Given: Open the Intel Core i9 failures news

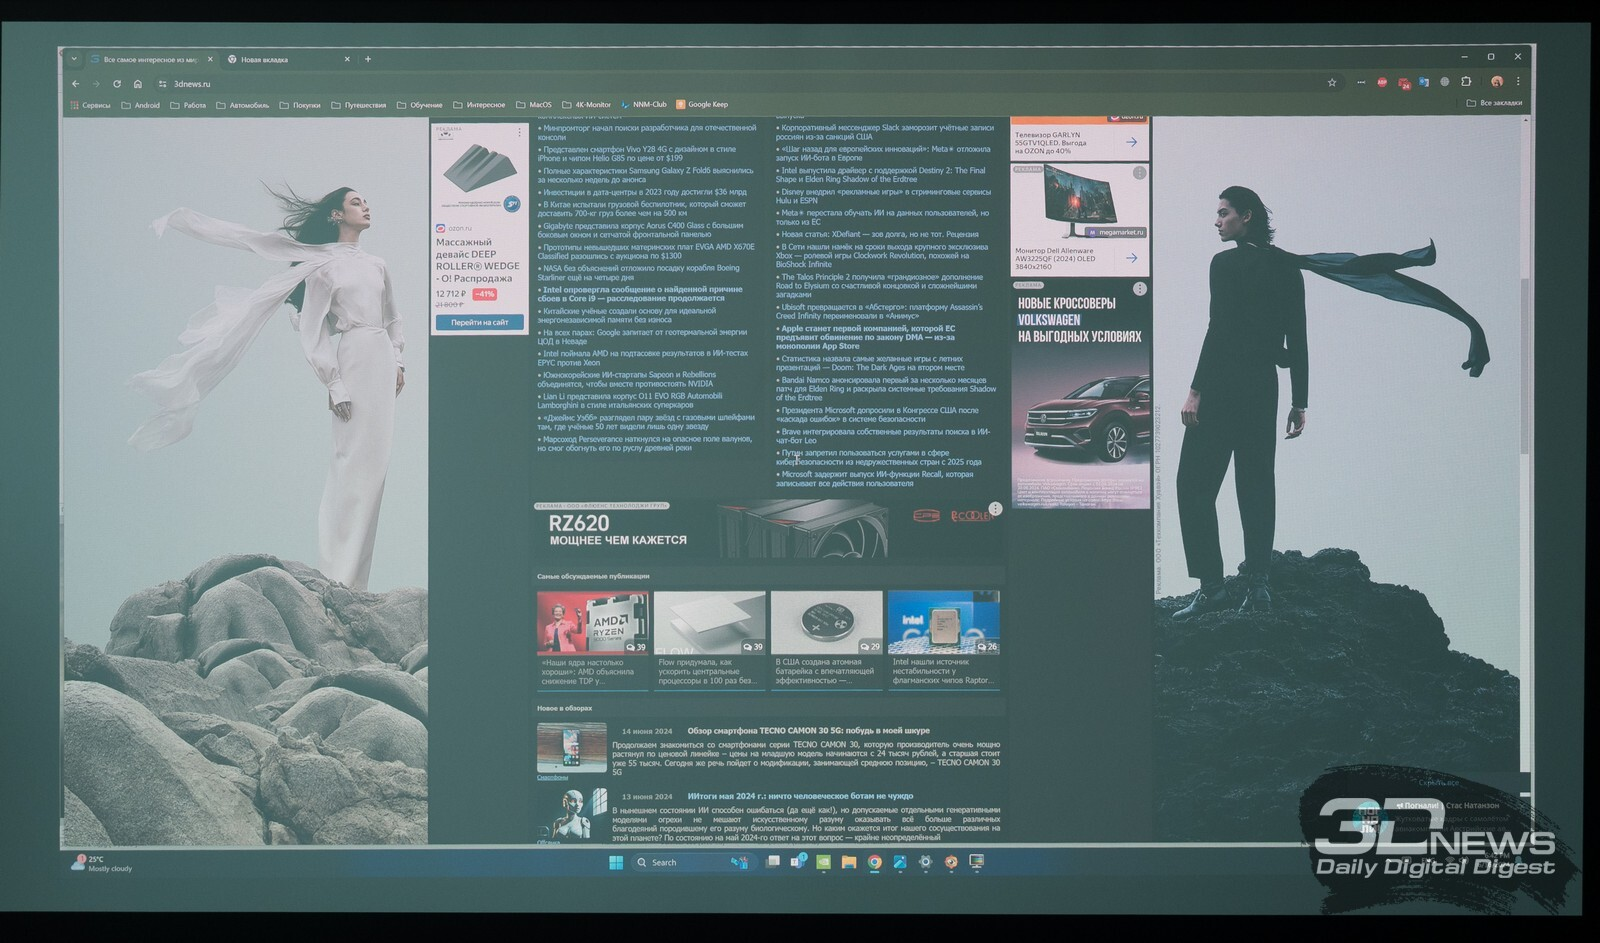Looking at the screenshot, I should click(640, 294).
